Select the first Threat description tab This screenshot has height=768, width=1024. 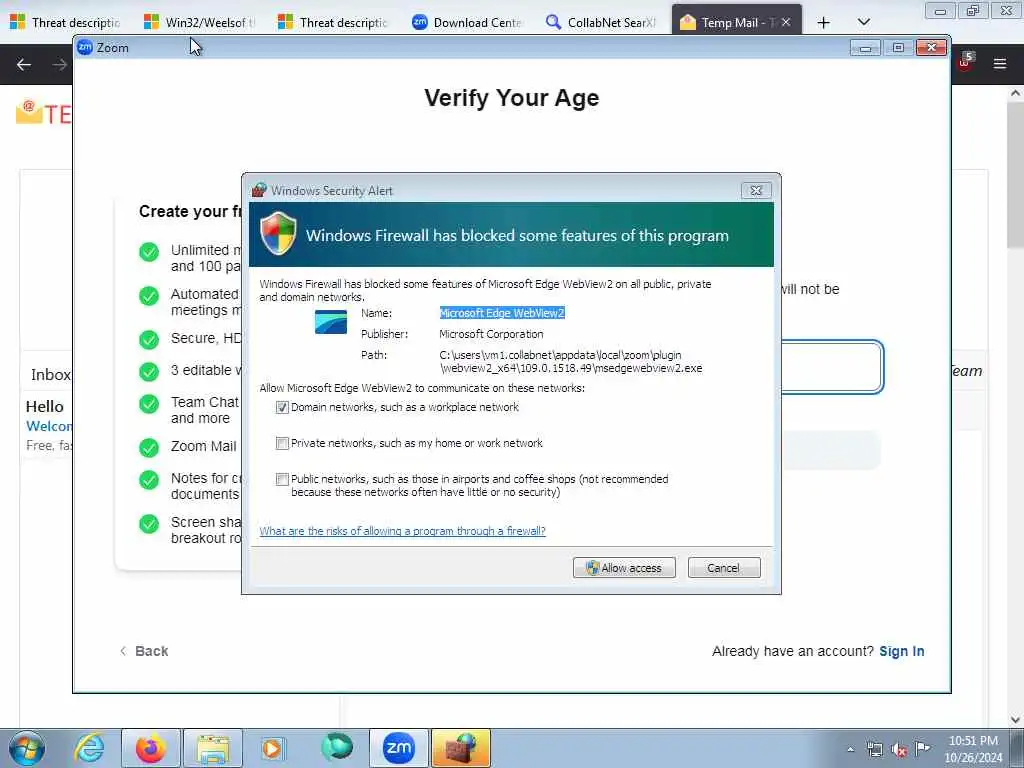pyautogui.click(x=65, y=22)
